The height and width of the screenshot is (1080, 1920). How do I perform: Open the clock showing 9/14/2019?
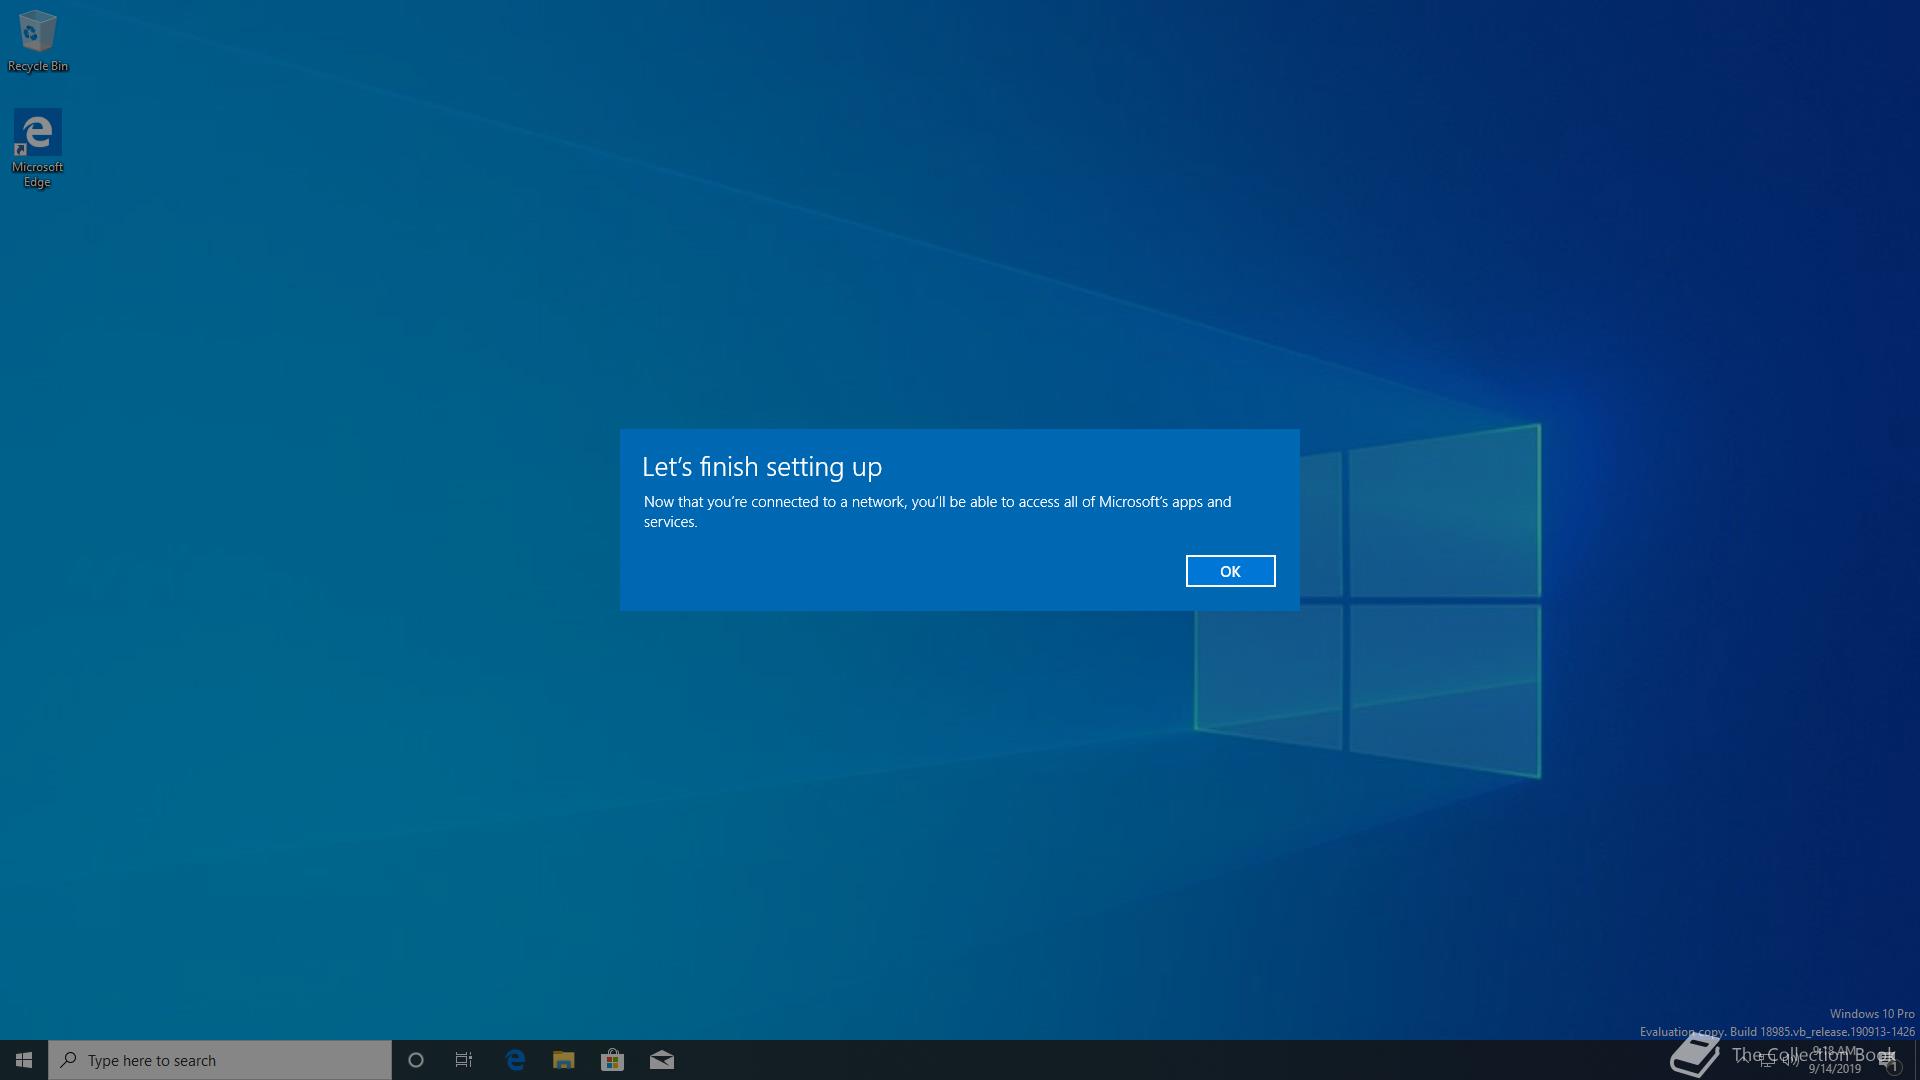coord(1835,1060)
